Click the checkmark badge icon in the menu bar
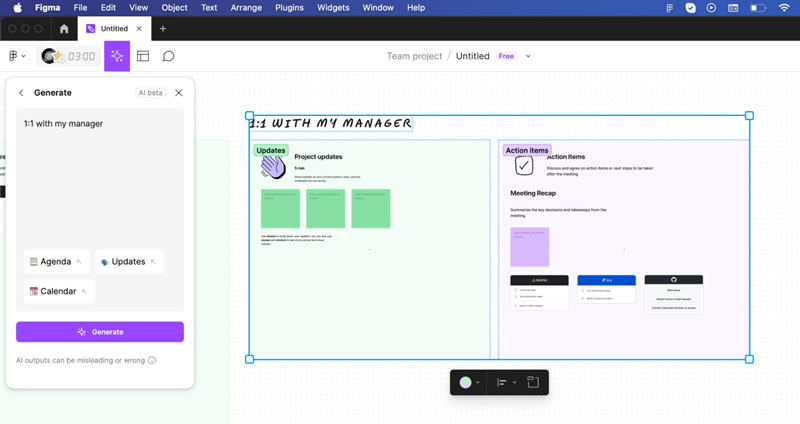800x424 pixels. click(x=690, y=8)
